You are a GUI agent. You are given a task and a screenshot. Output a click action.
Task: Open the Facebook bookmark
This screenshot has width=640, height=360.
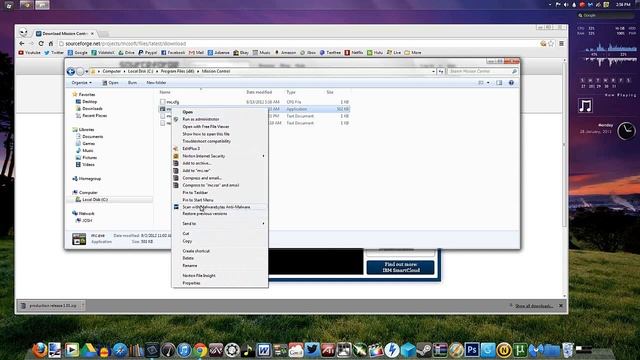173,53
